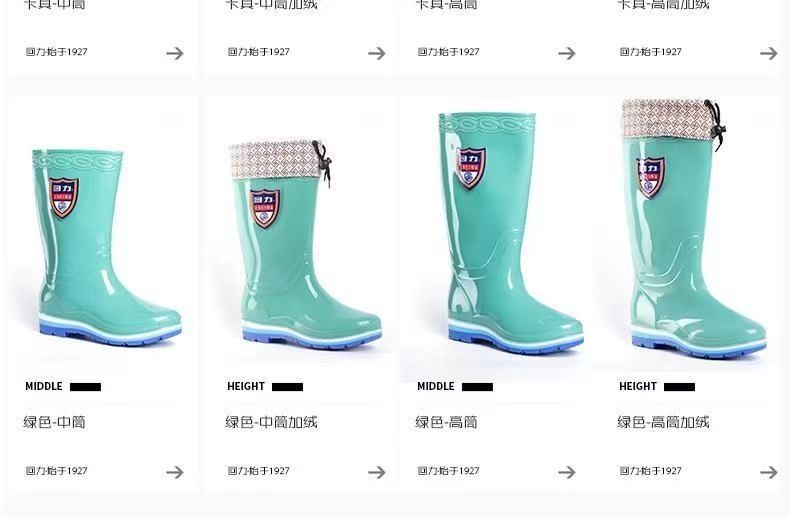The height and width of the screenshot is (522, 790).
Task: Click the 卡其-高筒加绒 title at top
Action: point(663,5)
